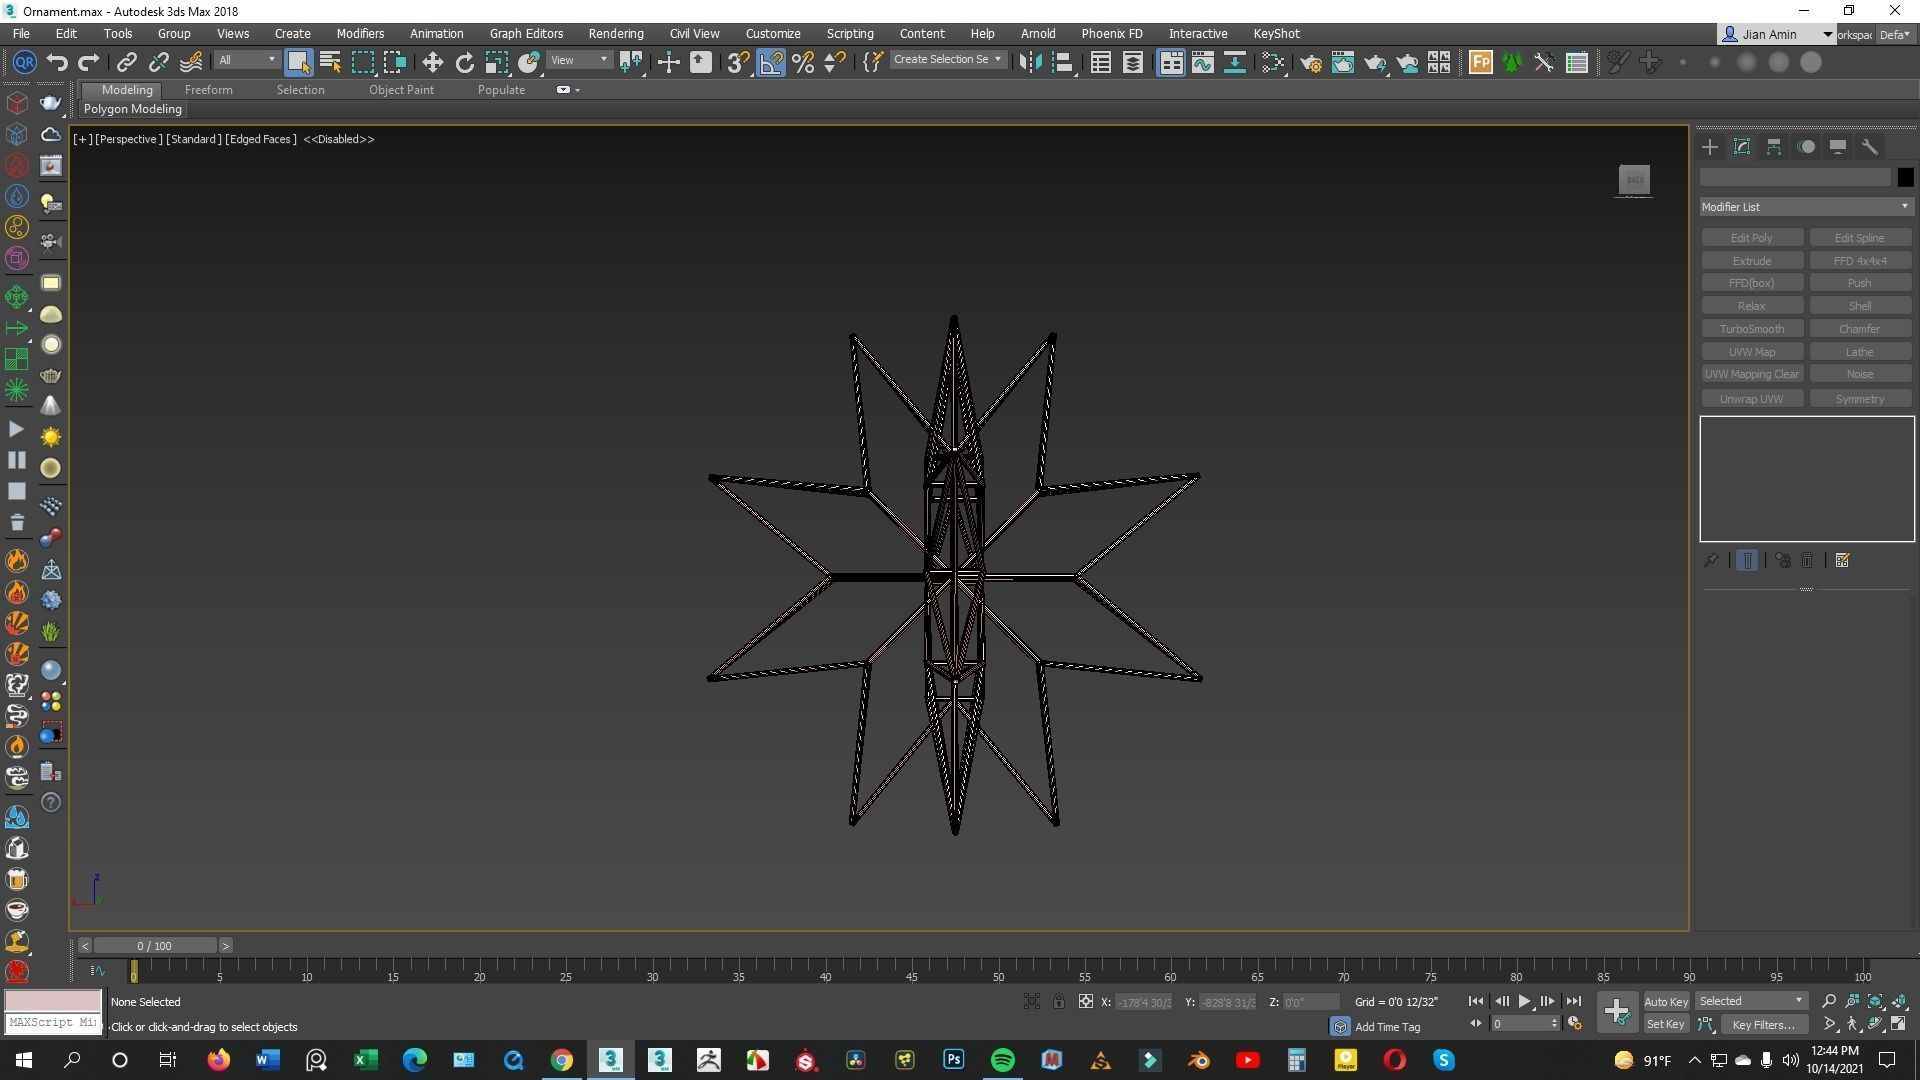Toggle Auto Key animation mode
The image size is (1920, 1080).
pos(1665,1001)
